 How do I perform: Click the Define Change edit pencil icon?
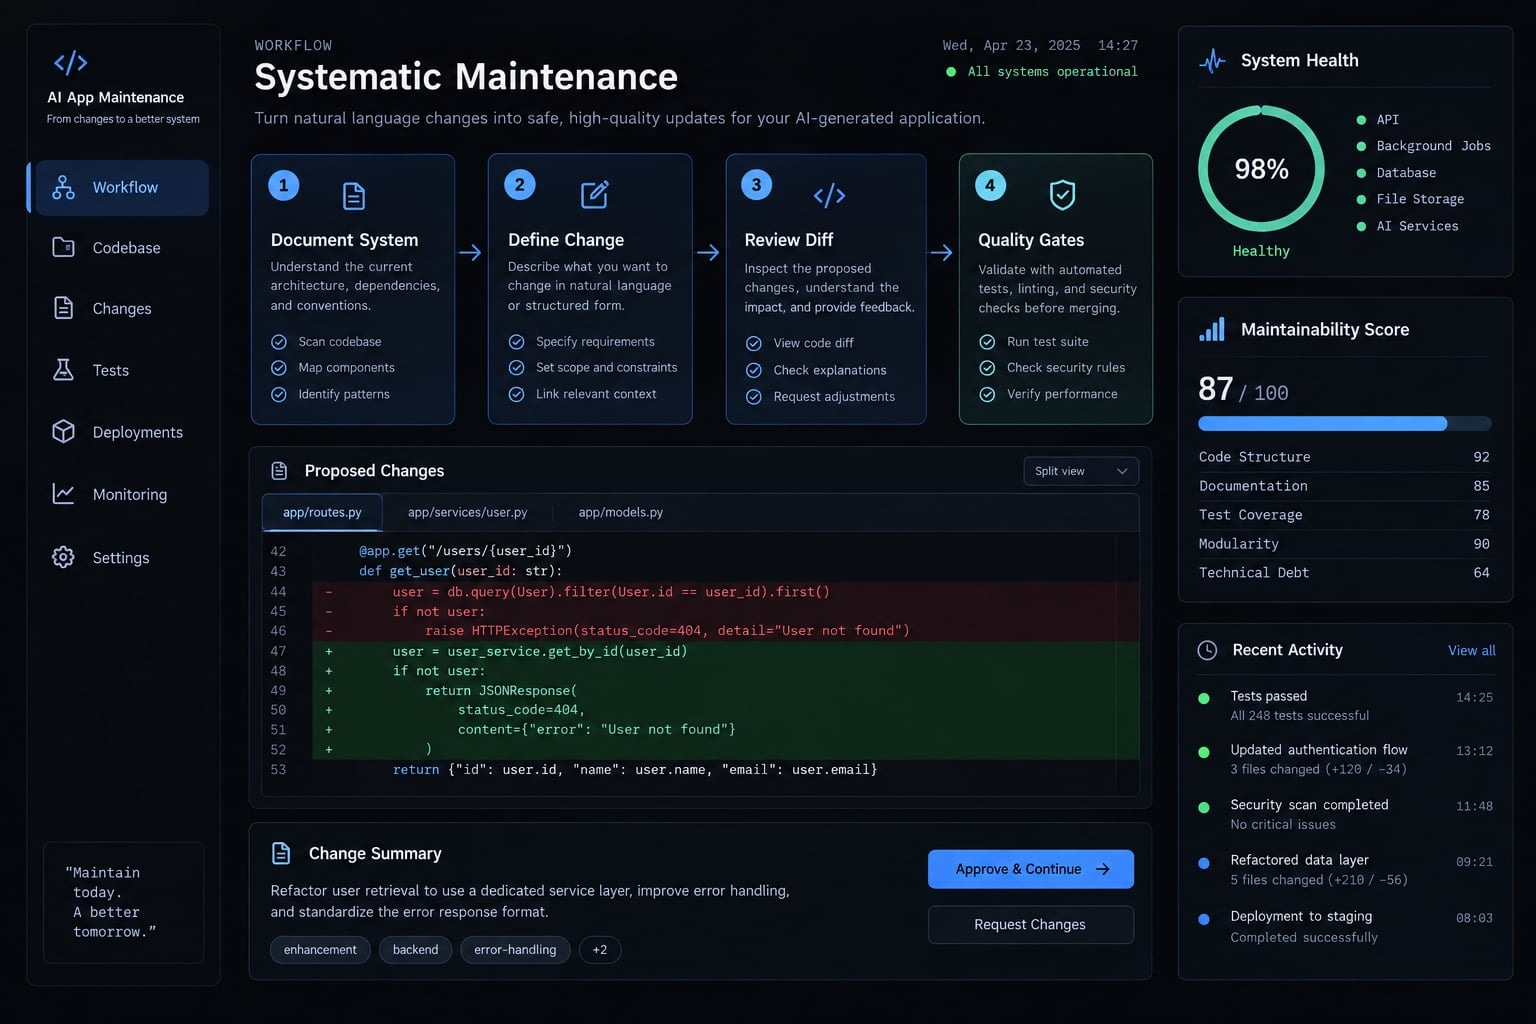pyautogui.click(x=595, y=194)
